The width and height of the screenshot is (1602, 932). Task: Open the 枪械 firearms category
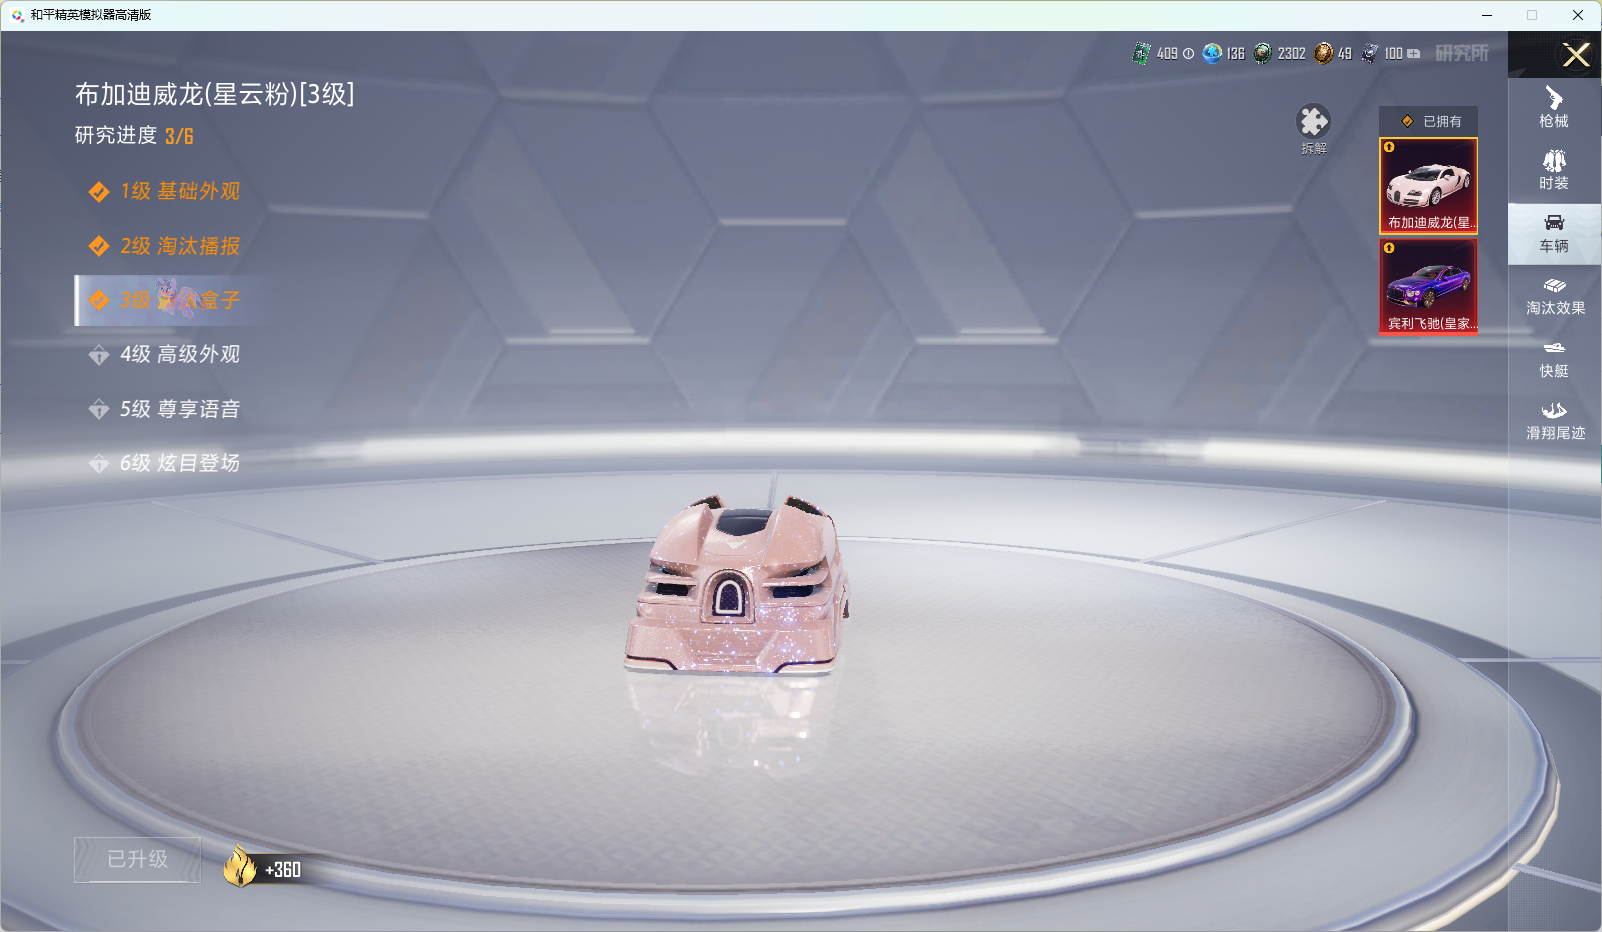pos(1554,108)
